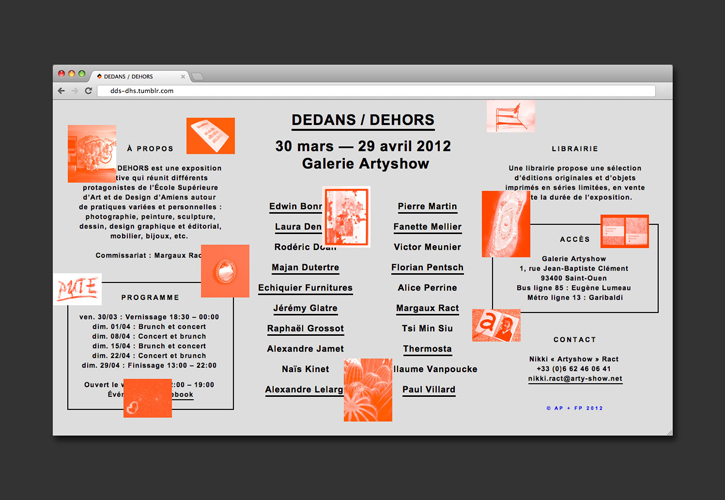The height and width of the screenshot is (500, 725).
Task: Click the ACCÈS heading
Action: click(x=575, y=239)
